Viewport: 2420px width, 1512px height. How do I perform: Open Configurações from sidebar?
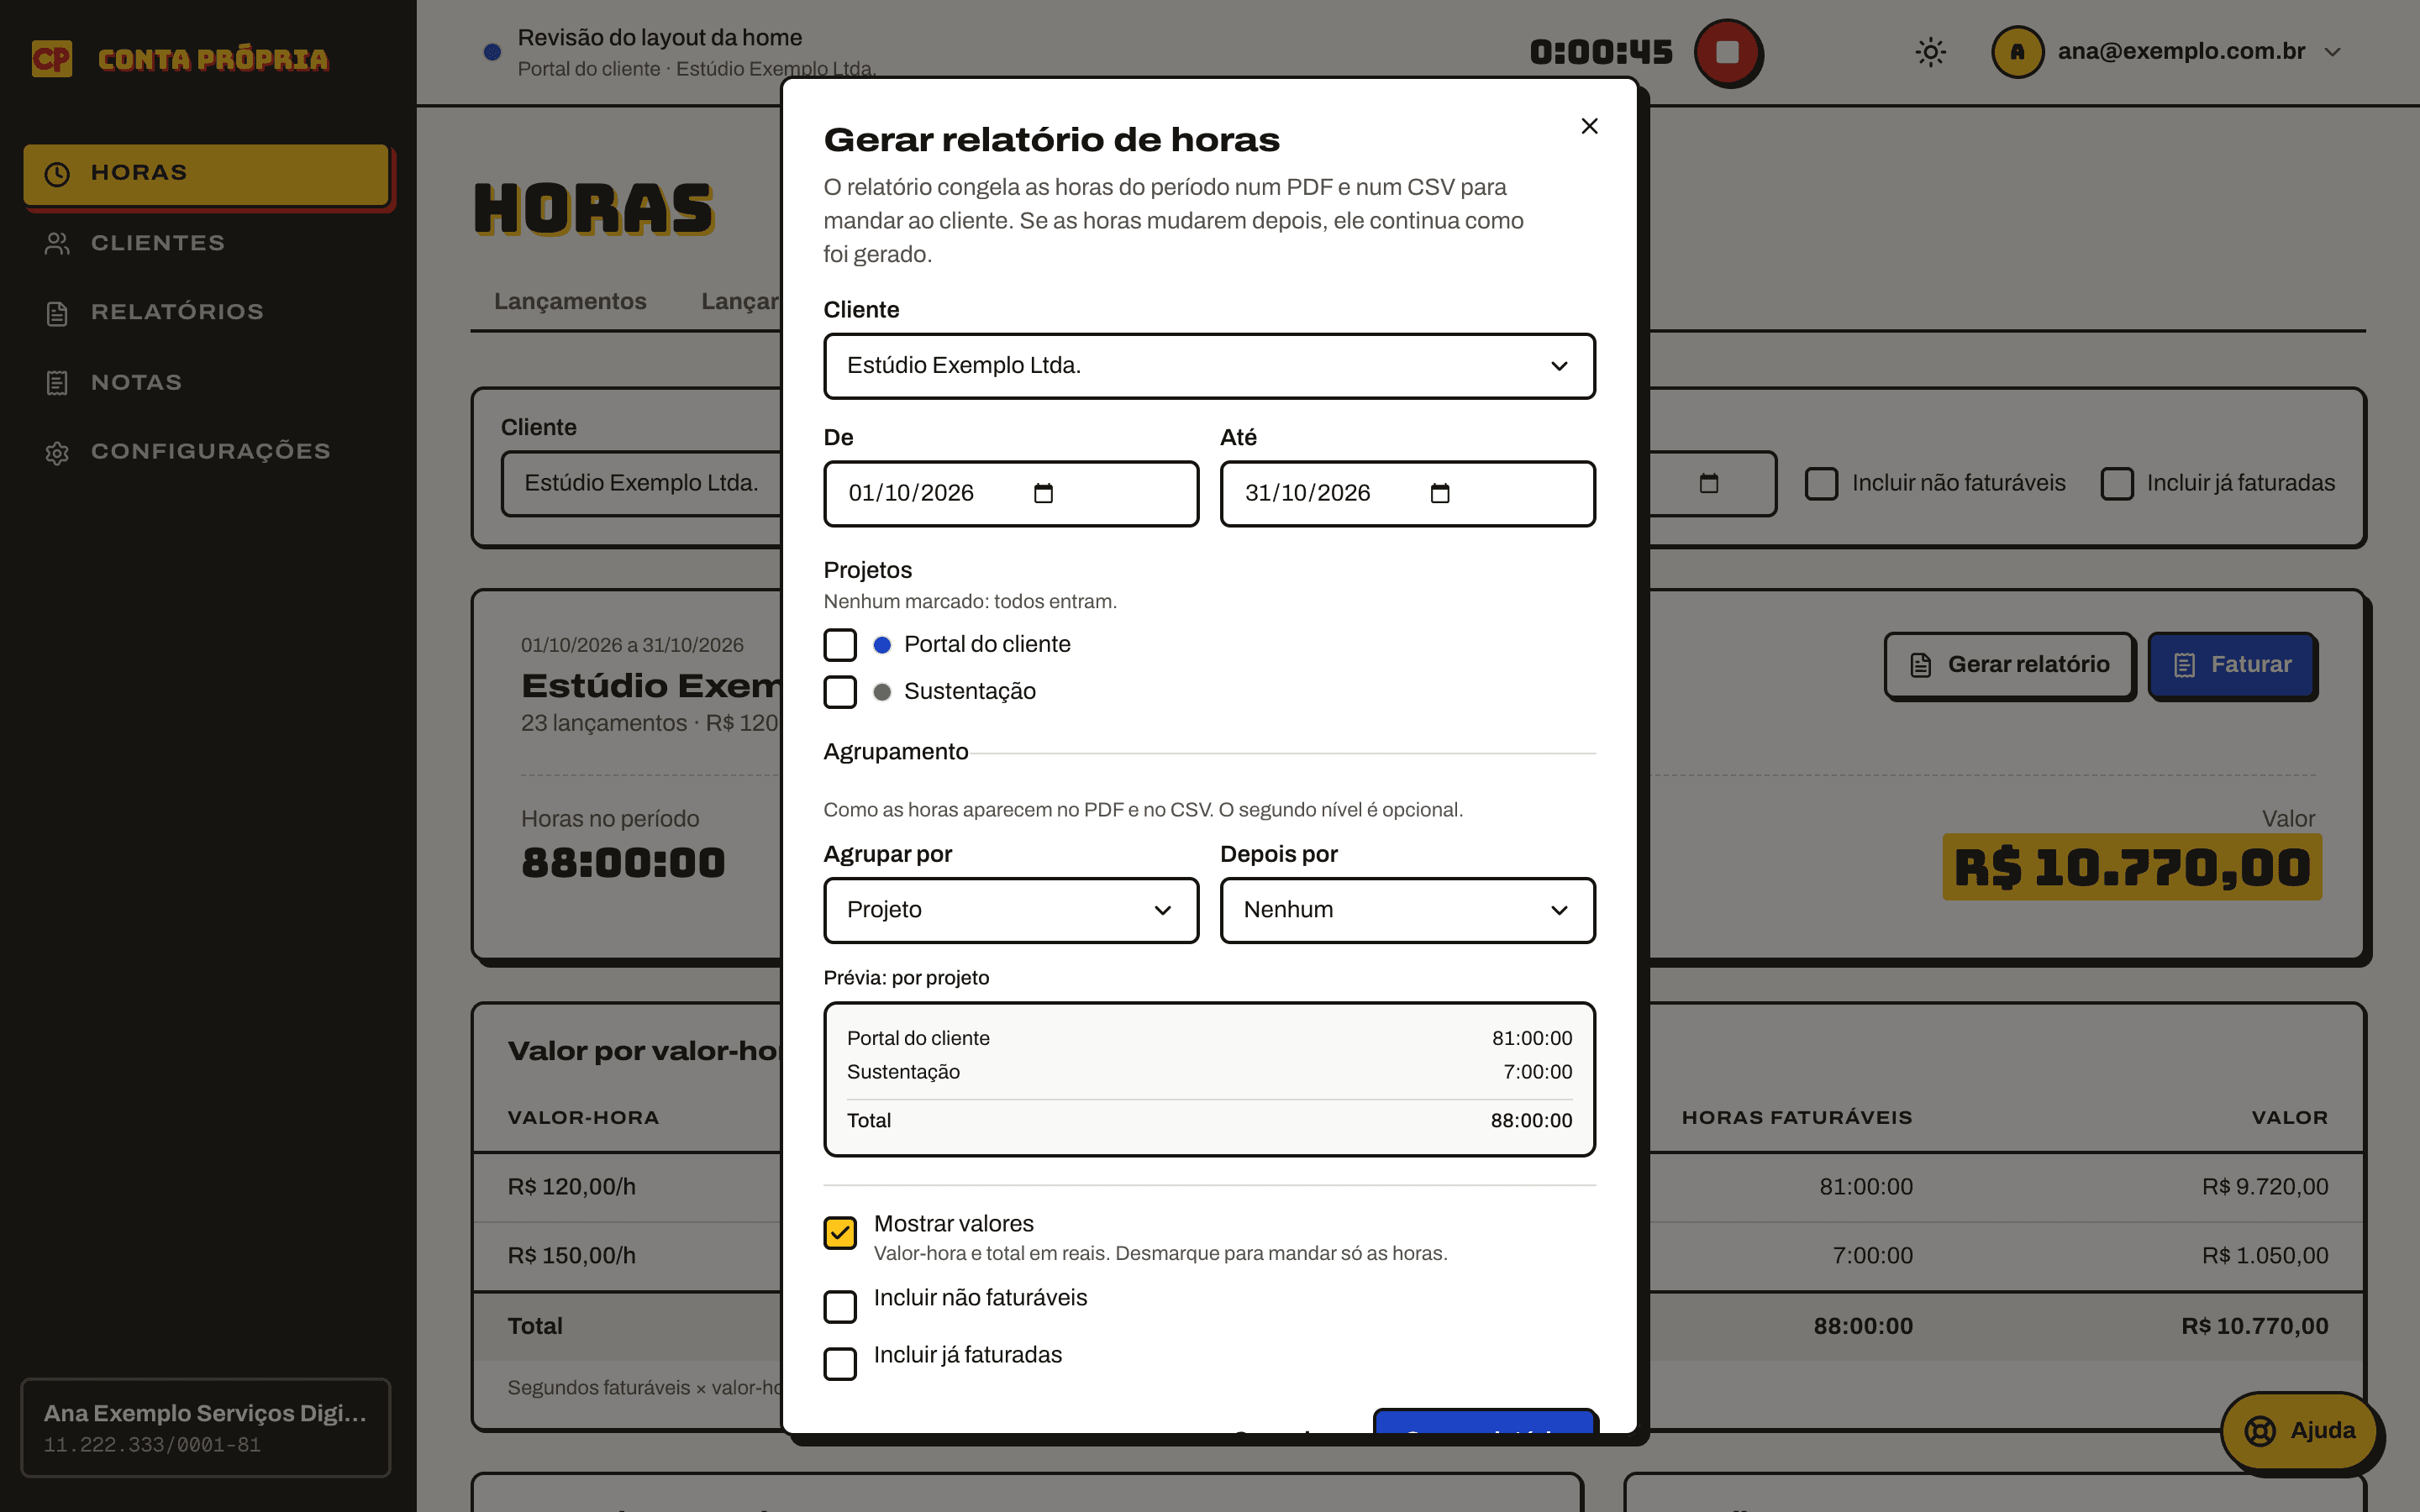coord(206,452)
